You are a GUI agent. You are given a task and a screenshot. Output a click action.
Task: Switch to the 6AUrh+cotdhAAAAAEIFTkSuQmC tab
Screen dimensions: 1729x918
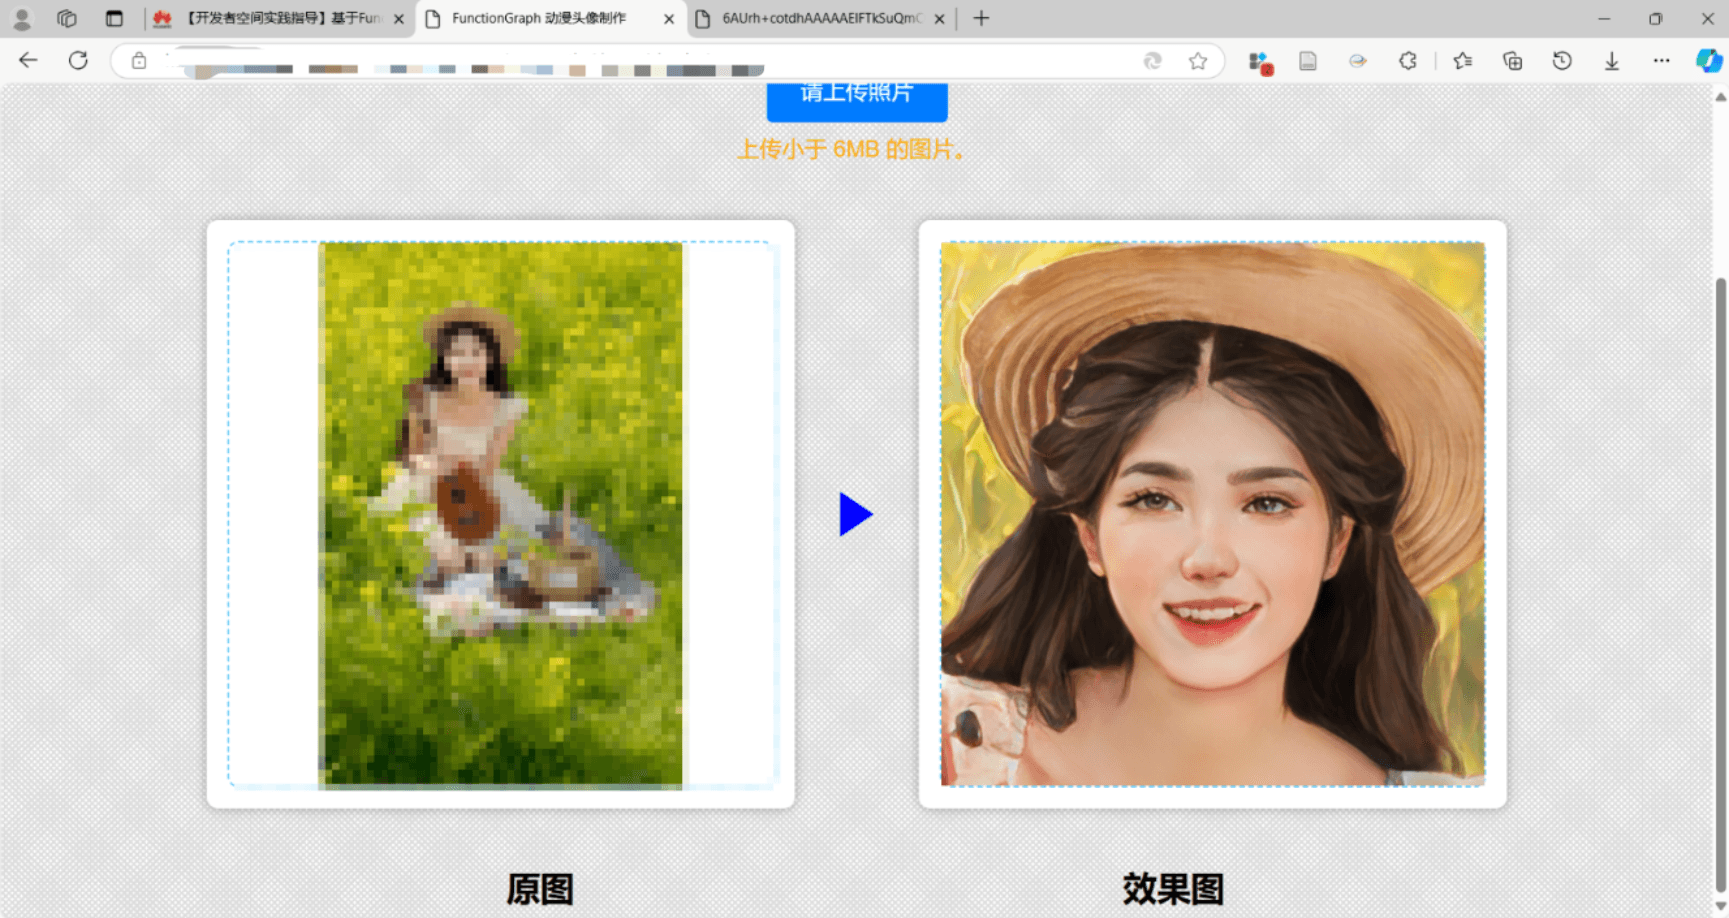pyautogui.click(x=820, y=18)
